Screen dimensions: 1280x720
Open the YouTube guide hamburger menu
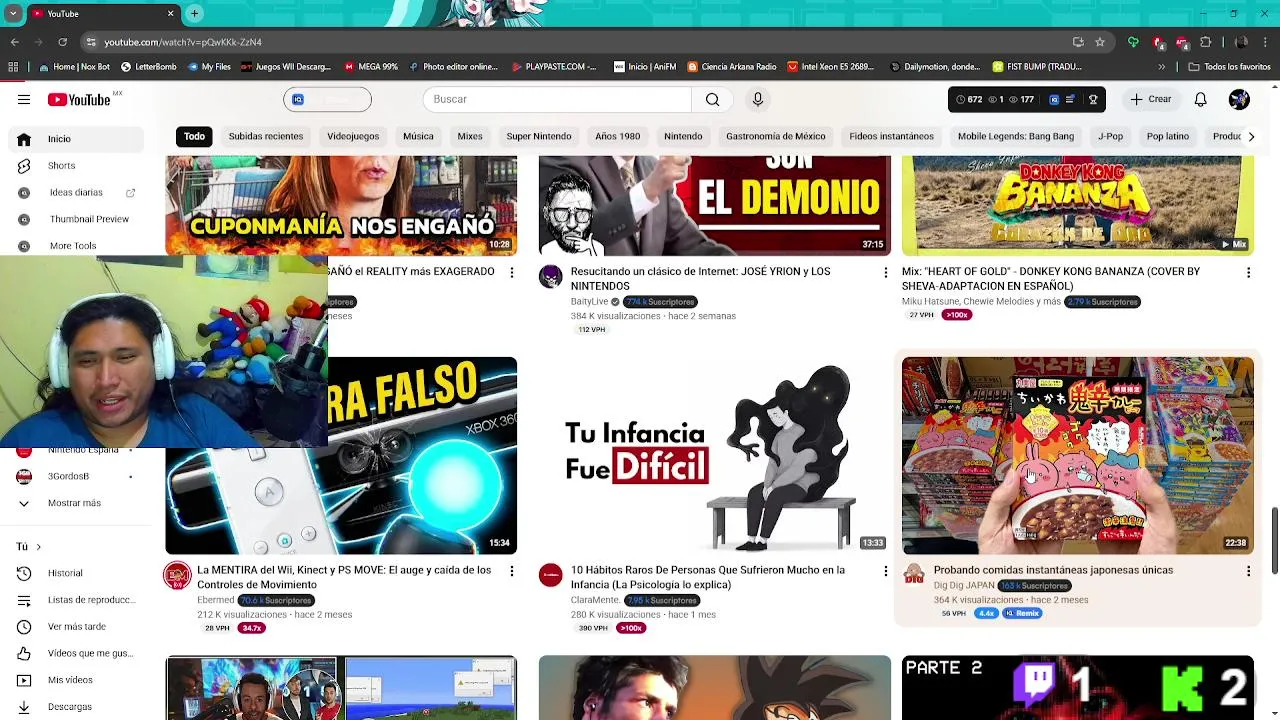(x=24, y=99)
